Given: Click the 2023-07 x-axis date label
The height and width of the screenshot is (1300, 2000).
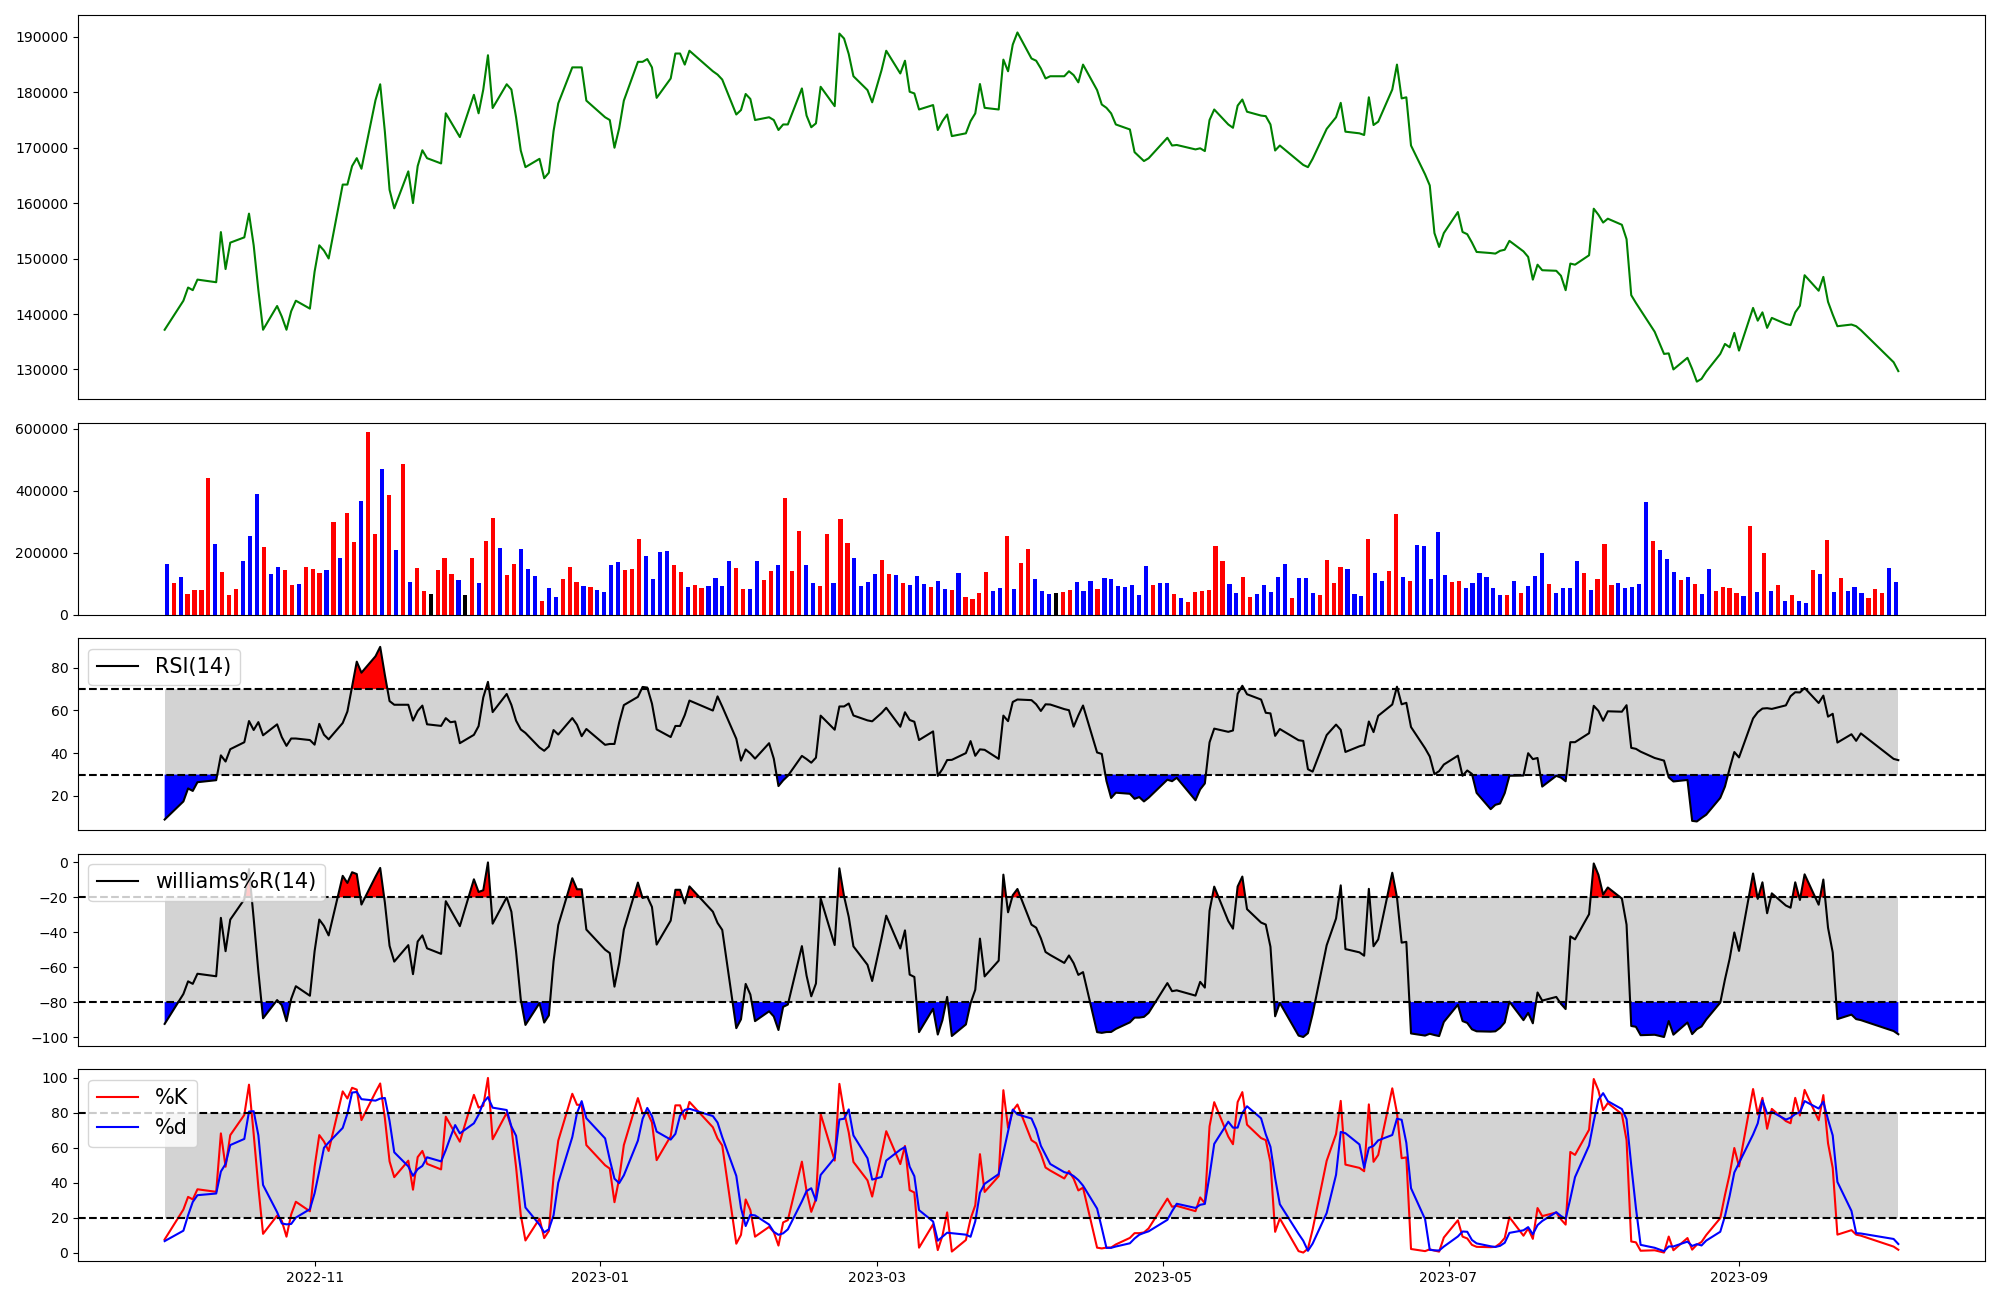Looking at the screenshot, I should [x=1448, y=1277].
